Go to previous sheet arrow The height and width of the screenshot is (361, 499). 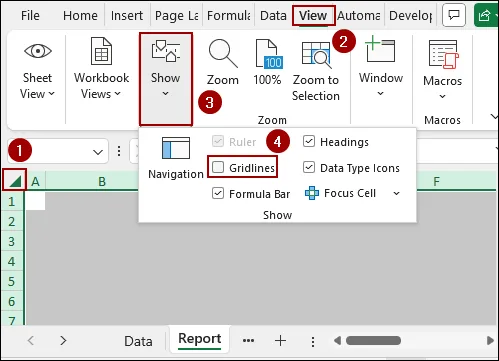pyautogui.click(x=31, y=341)
